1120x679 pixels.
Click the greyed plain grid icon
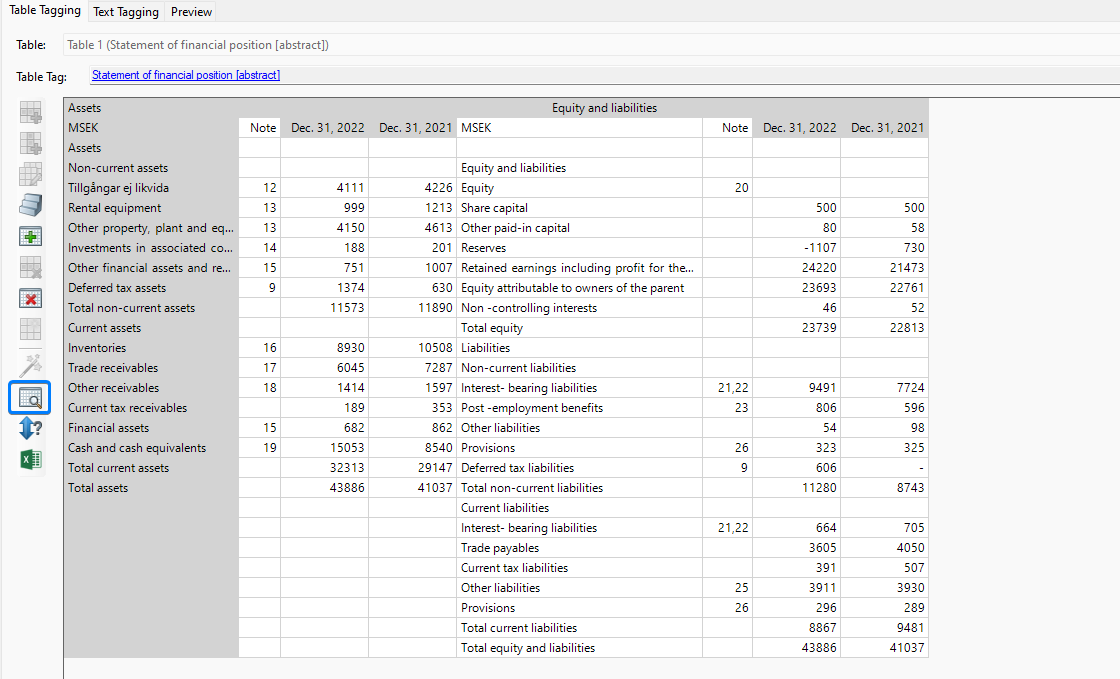31,329
